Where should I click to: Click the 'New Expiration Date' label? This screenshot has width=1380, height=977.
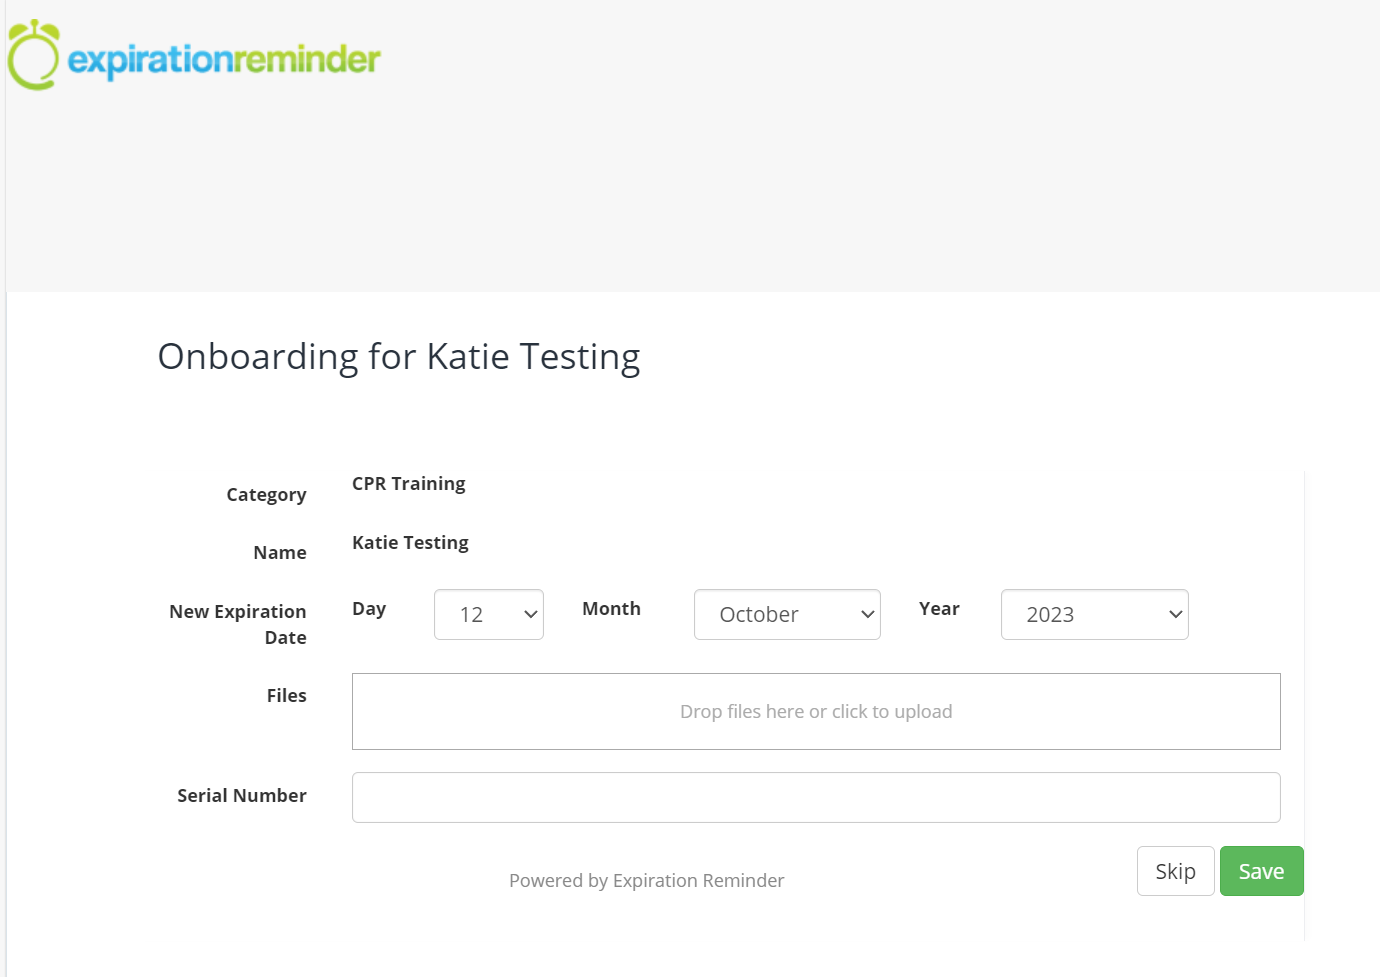(238, 624)
